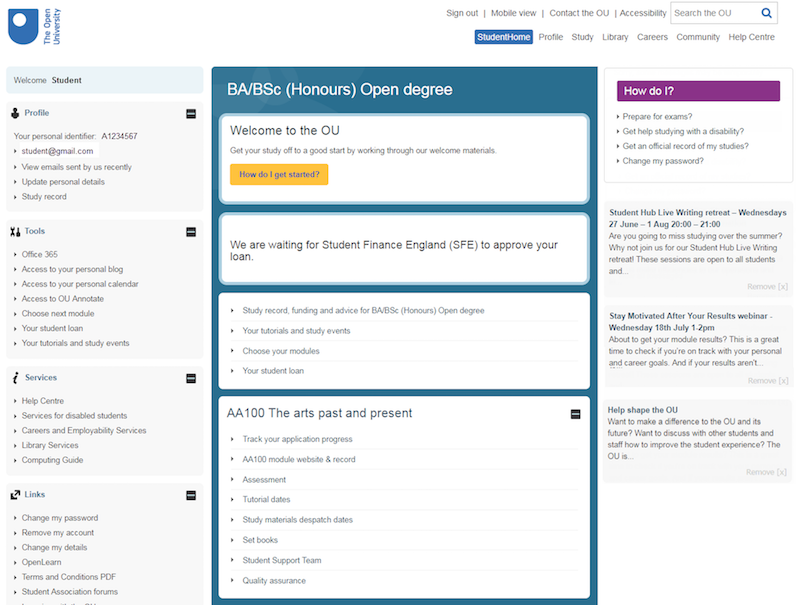Open the Help Centre navigation item
This screenshot has height=605, width=800.
pos(751,37)
